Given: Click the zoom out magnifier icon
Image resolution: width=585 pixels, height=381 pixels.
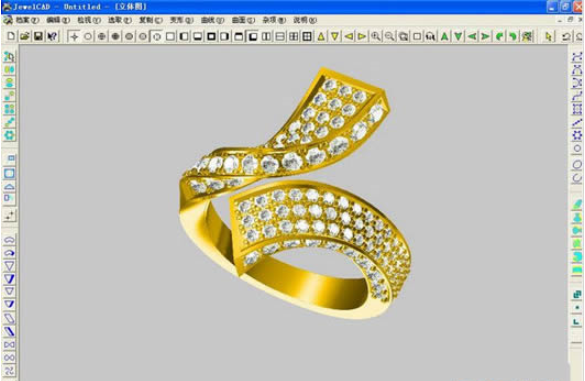Looking at the screenshot, I should (389, 36).
